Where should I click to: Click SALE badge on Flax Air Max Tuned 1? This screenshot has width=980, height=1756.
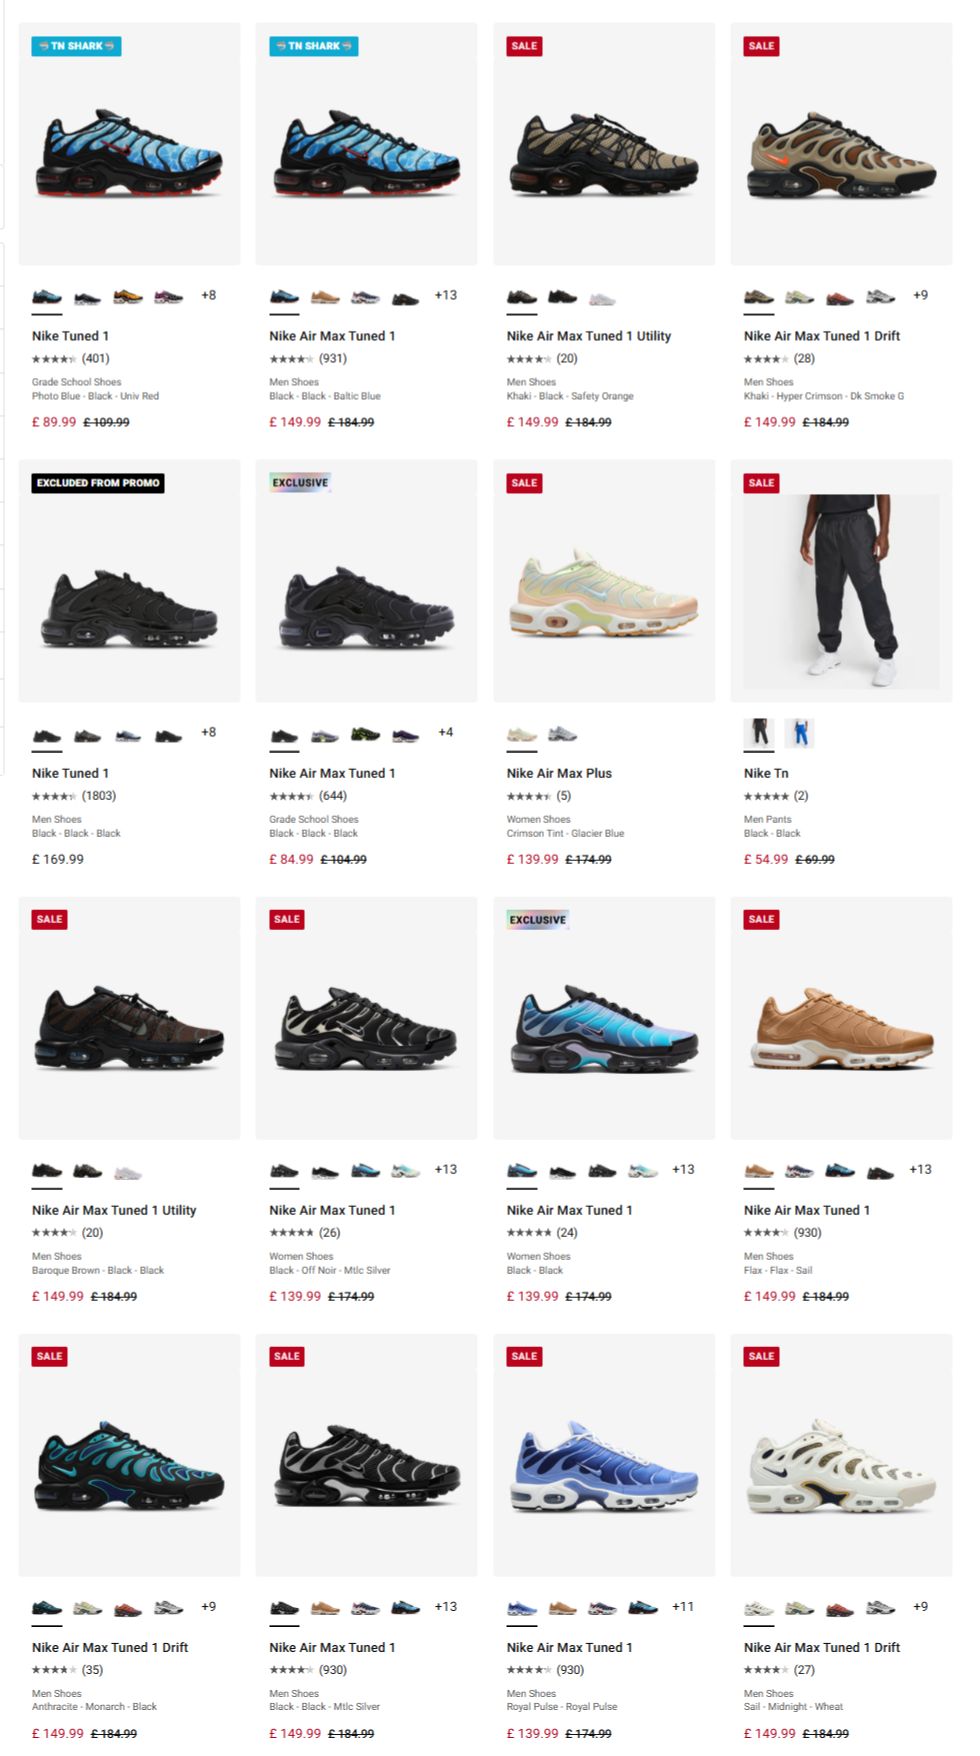761,919
